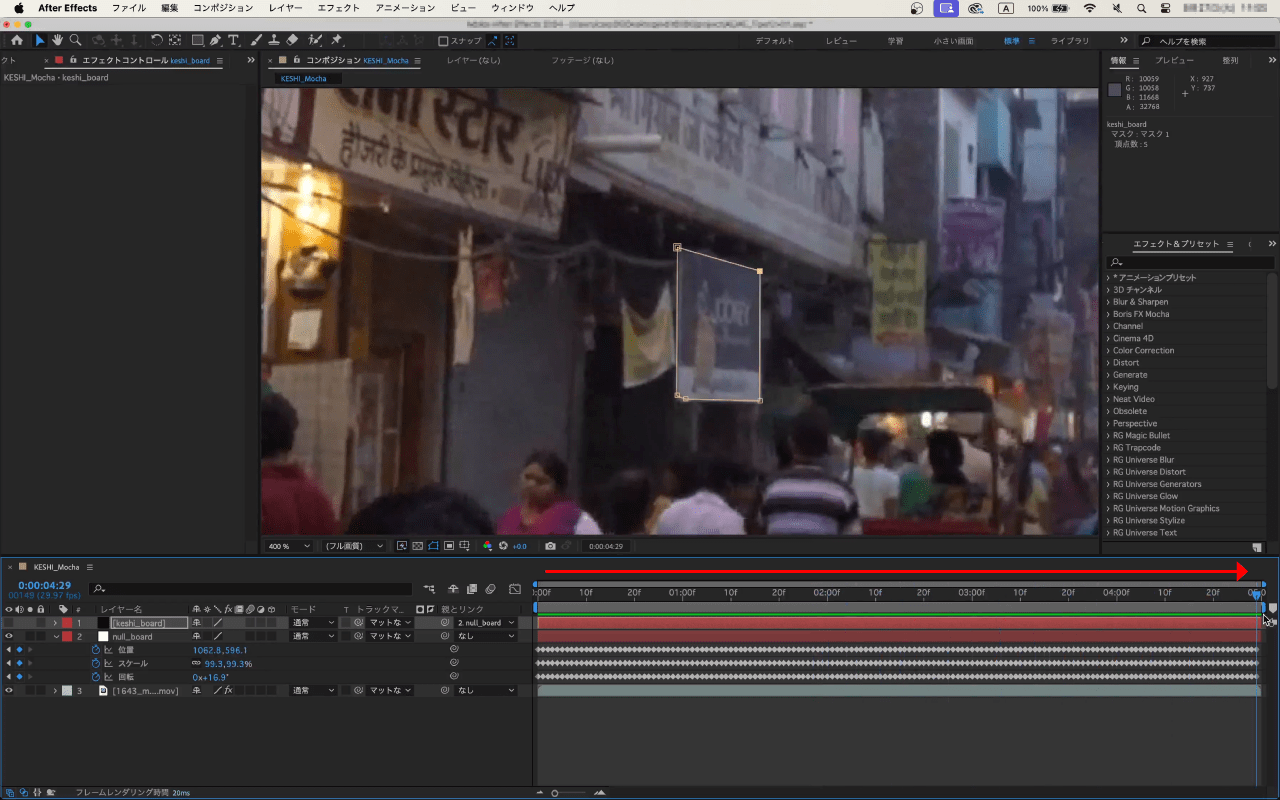Open grid and guide options
The width and height of the screenshot is (1280, 800).
tap(466, 546)
